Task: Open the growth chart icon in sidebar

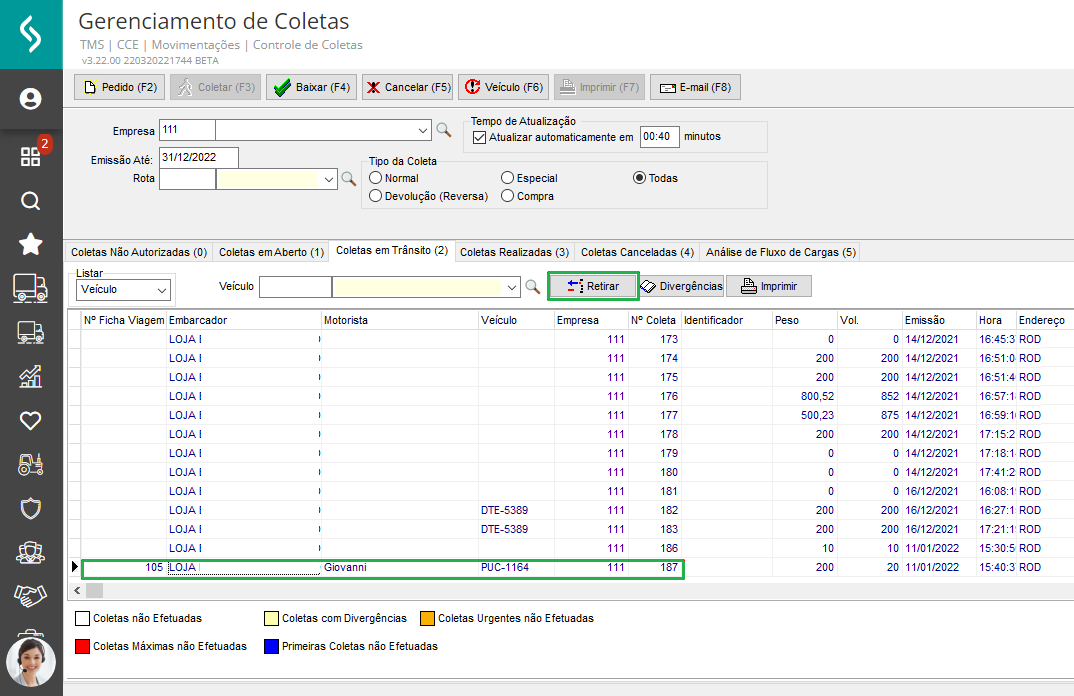Action: [x=30, y=376]
